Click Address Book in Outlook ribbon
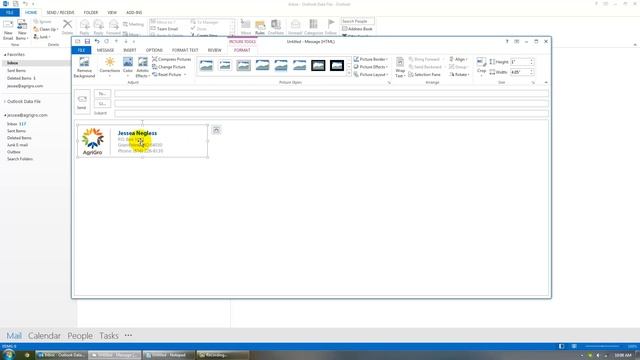 (357, 29)
